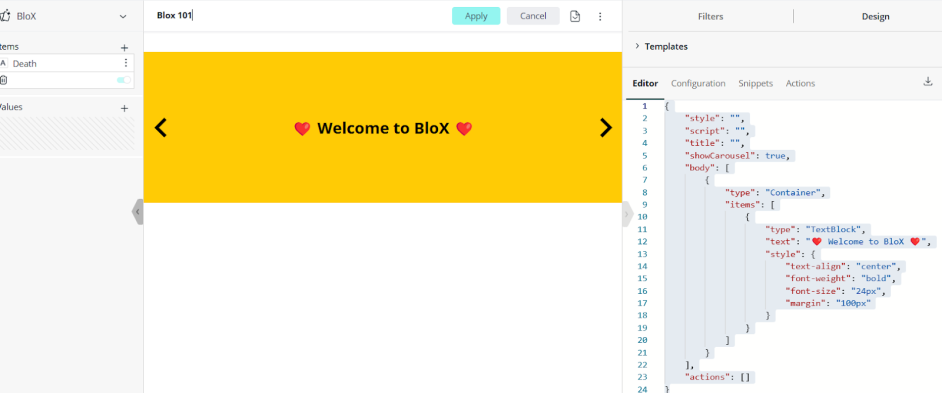This screenshot has height=393, width=942.
Task: Click the "type": "Container" code line
Action: point(777,192)
